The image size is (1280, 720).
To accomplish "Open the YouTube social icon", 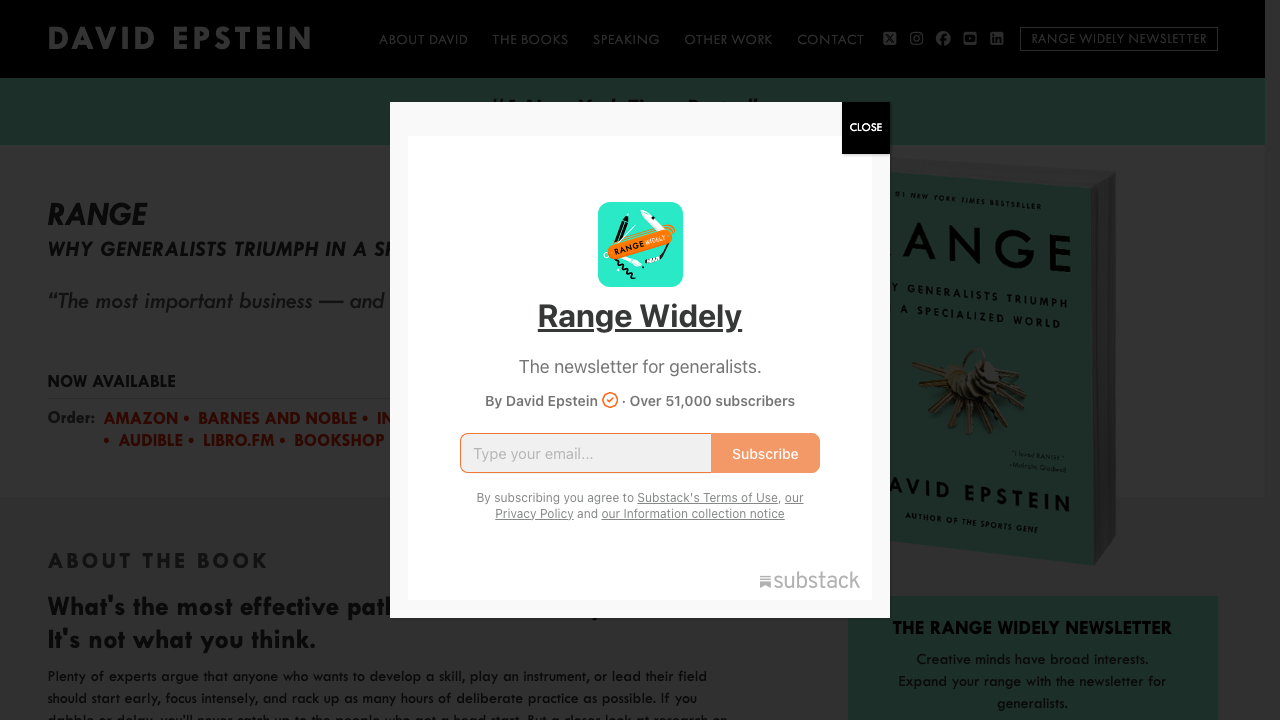I will [x=970, y=39].
